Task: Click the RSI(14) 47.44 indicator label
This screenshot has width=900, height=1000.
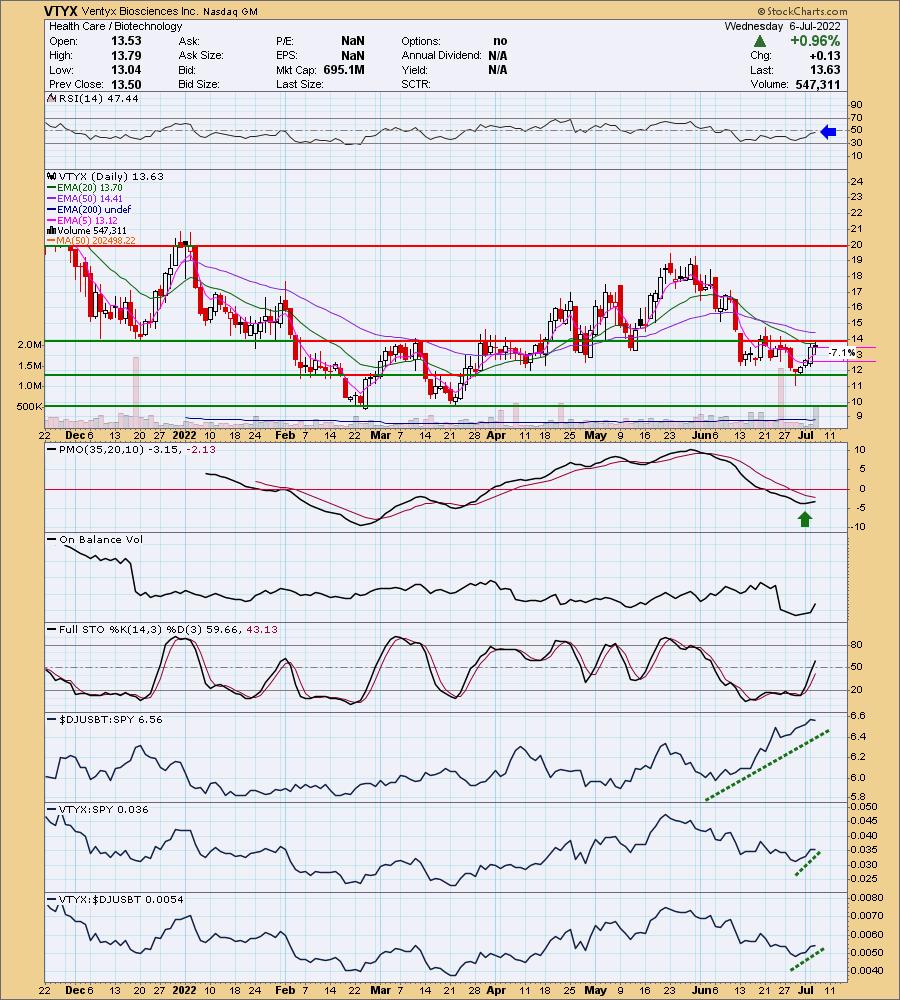Action: 98,98
